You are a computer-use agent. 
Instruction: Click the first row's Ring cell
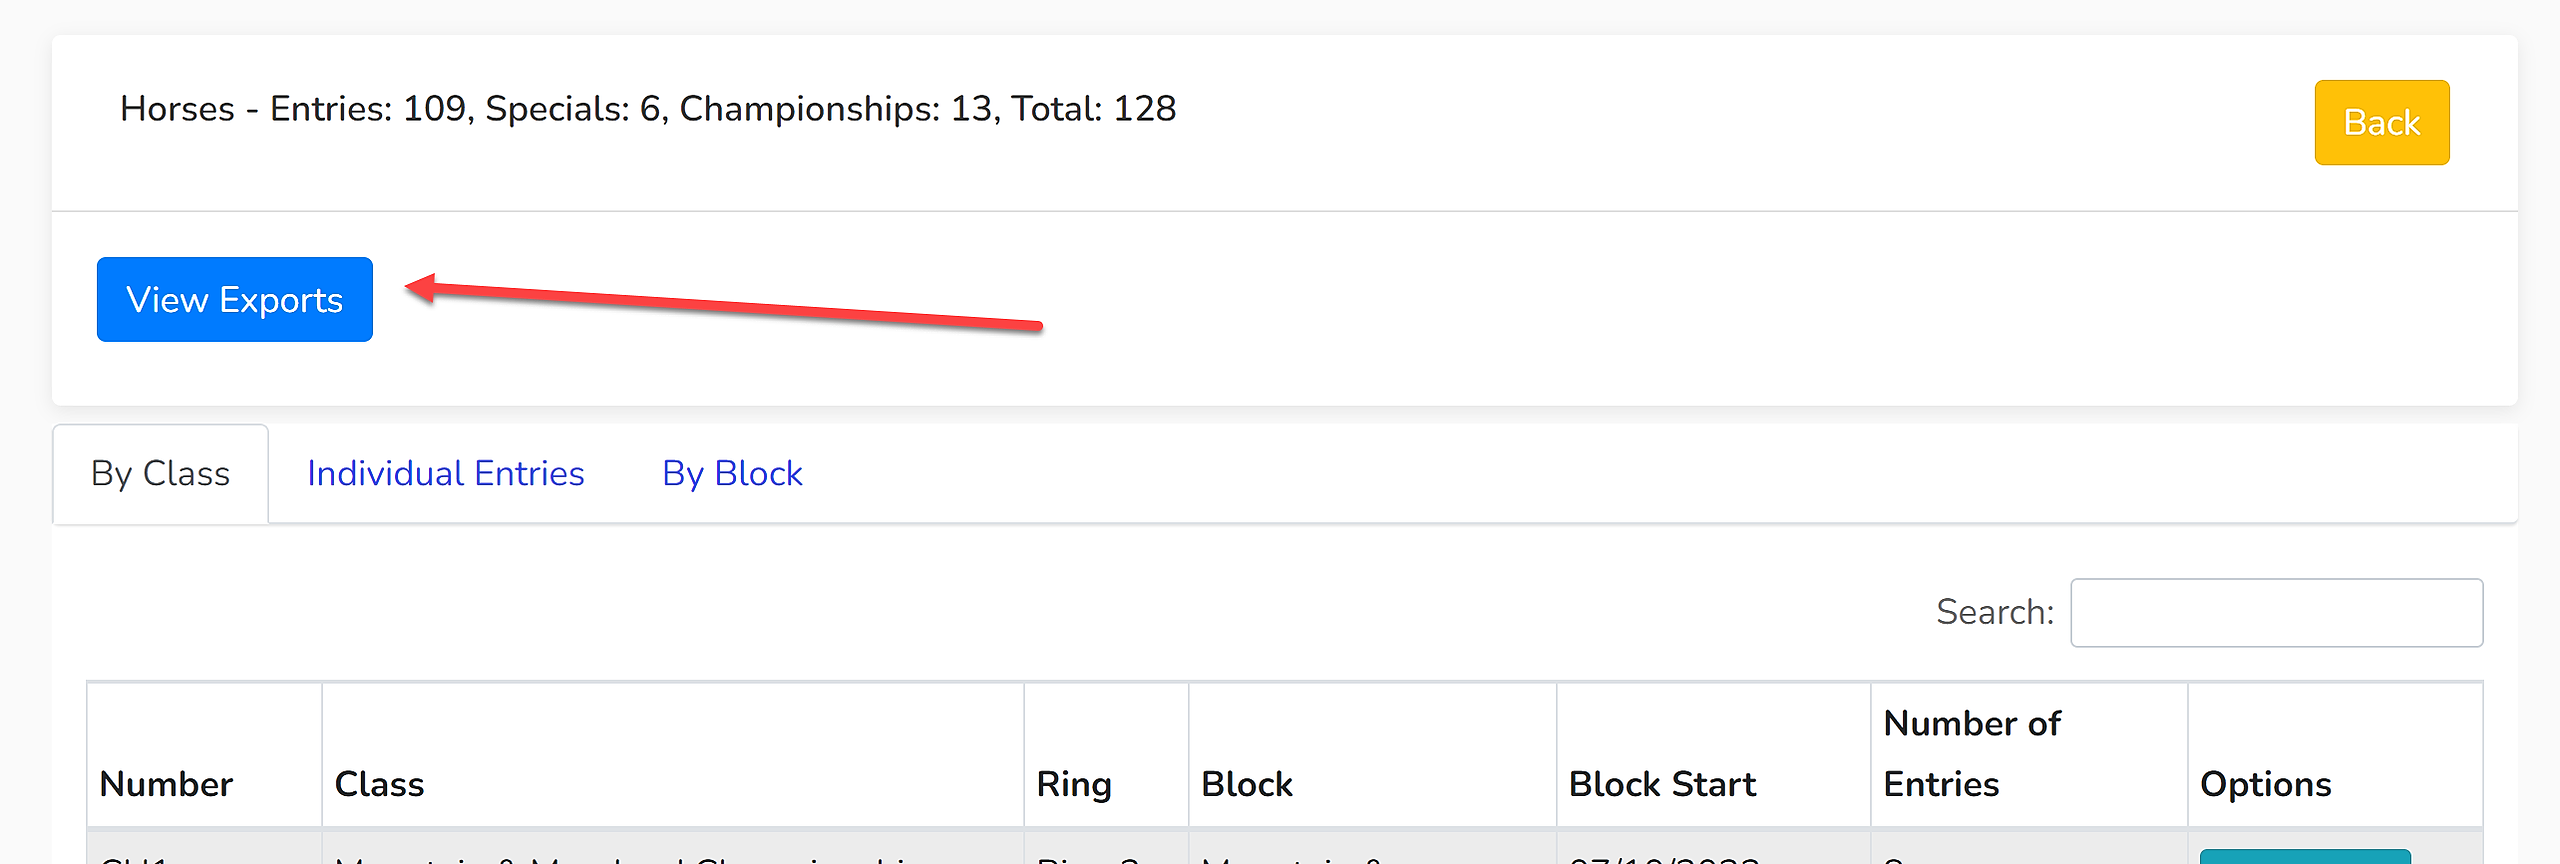pyautogui.click(x=1106, y=852)
